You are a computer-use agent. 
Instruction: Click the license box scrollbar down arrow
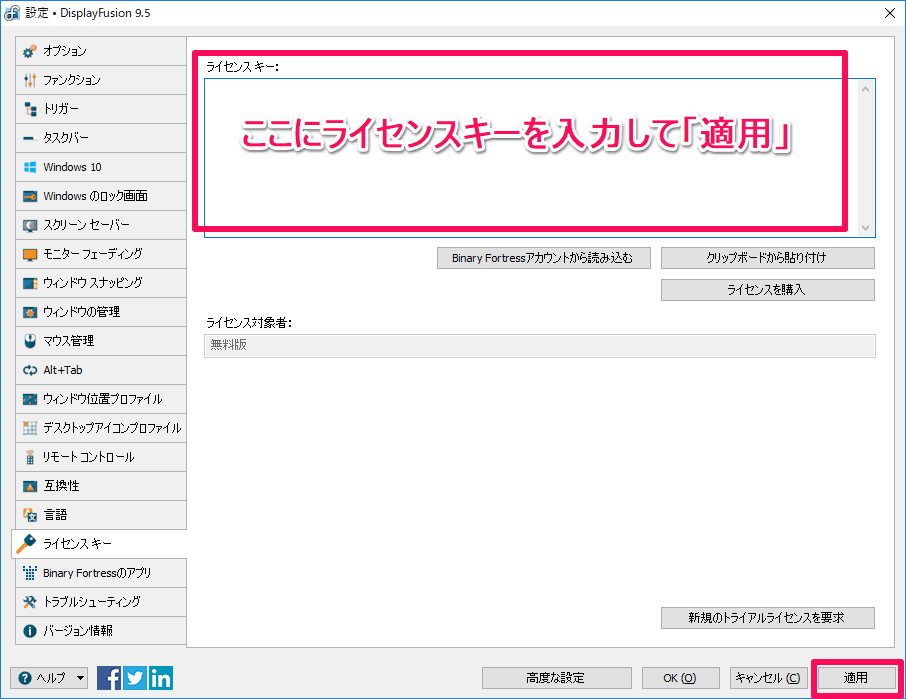[x=865, y=228]
